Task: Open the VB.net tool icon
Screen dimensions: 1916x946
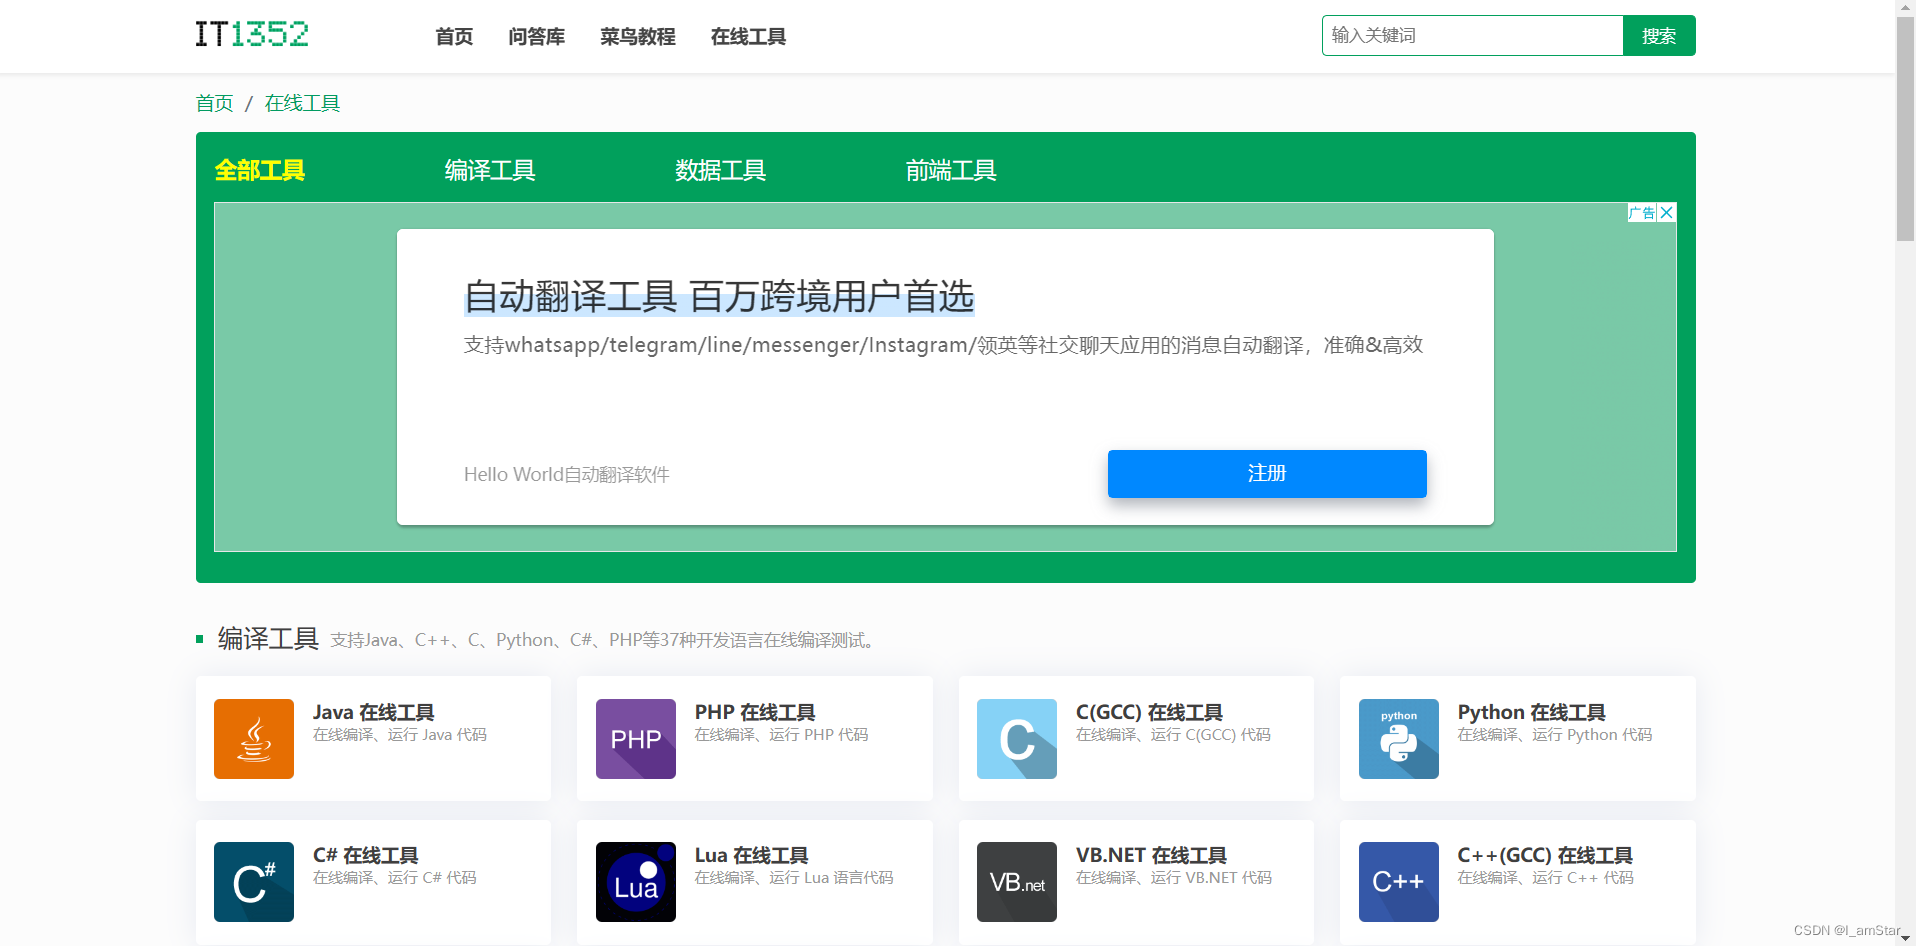Action: (x=1017, y=882)
